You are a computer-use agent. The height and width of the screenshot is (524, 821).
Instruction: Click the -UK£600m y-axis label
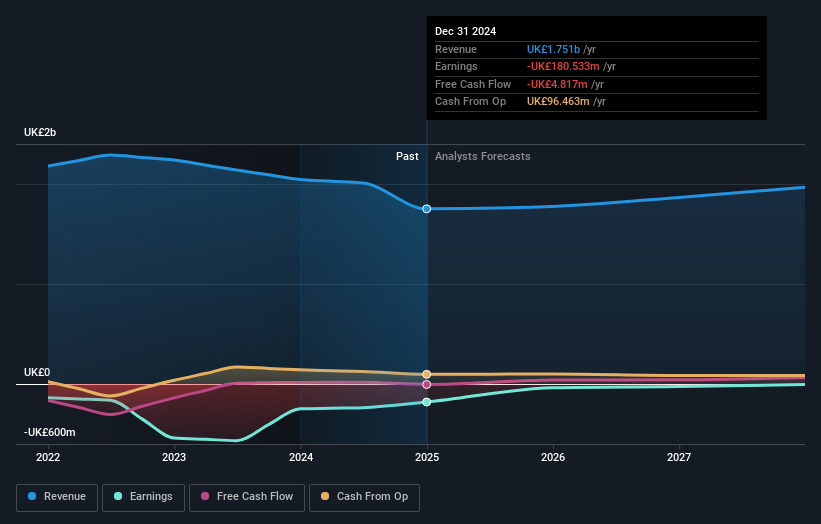click(50, 432)
